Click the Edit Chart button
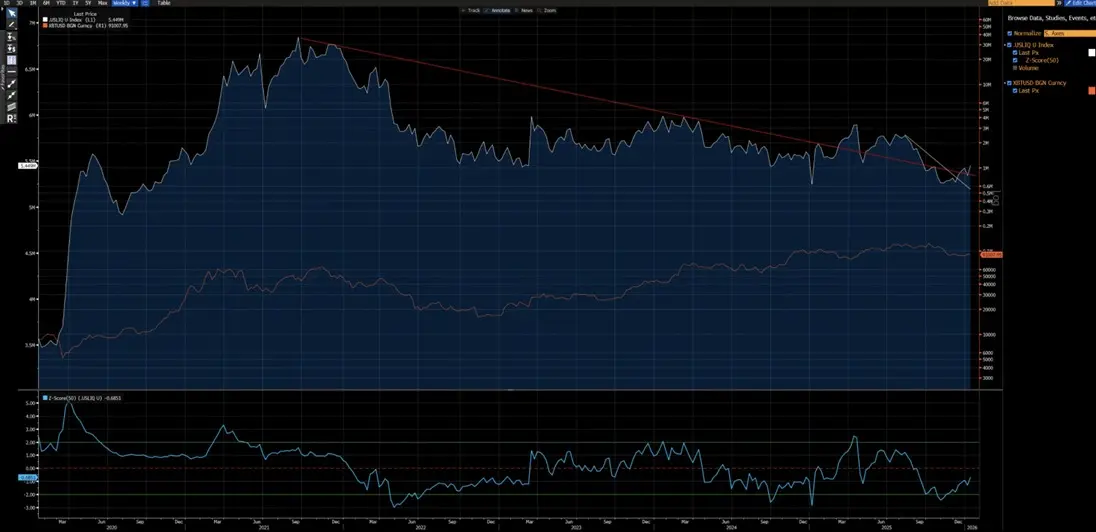 pos(1082,3)
